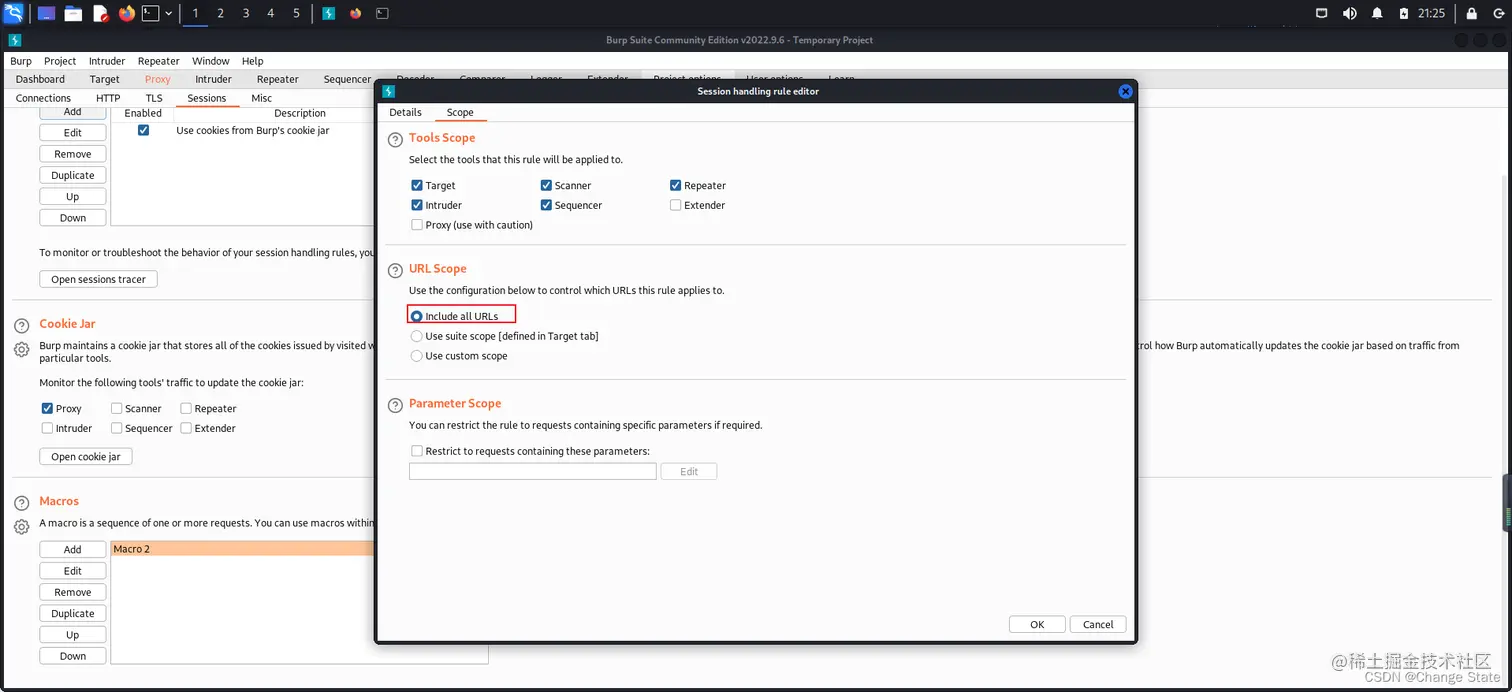The width and height of the screenshot is (1512, 692).
Task: Launch Firefox from the panel launcher
Action: tap(126, 13)
